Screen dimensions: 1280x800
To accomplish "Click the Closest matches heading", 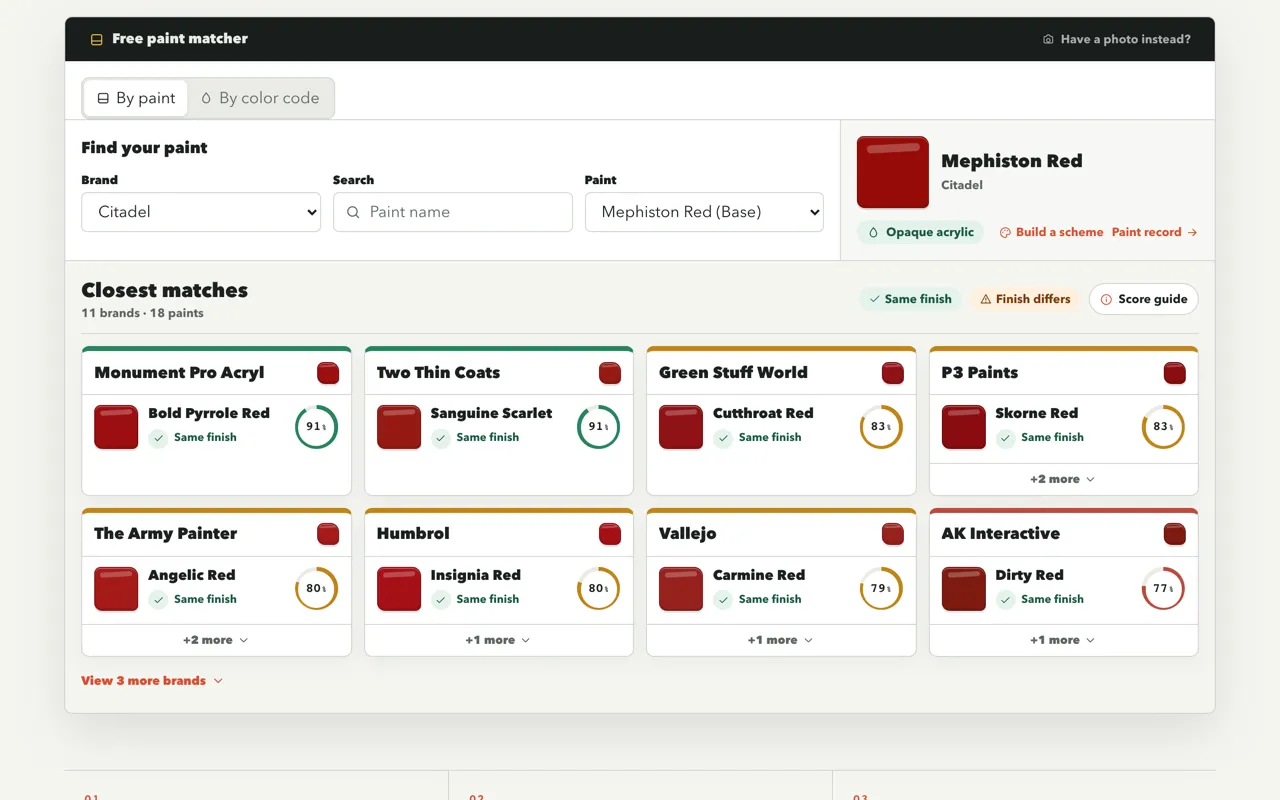I will click(165, 291).
